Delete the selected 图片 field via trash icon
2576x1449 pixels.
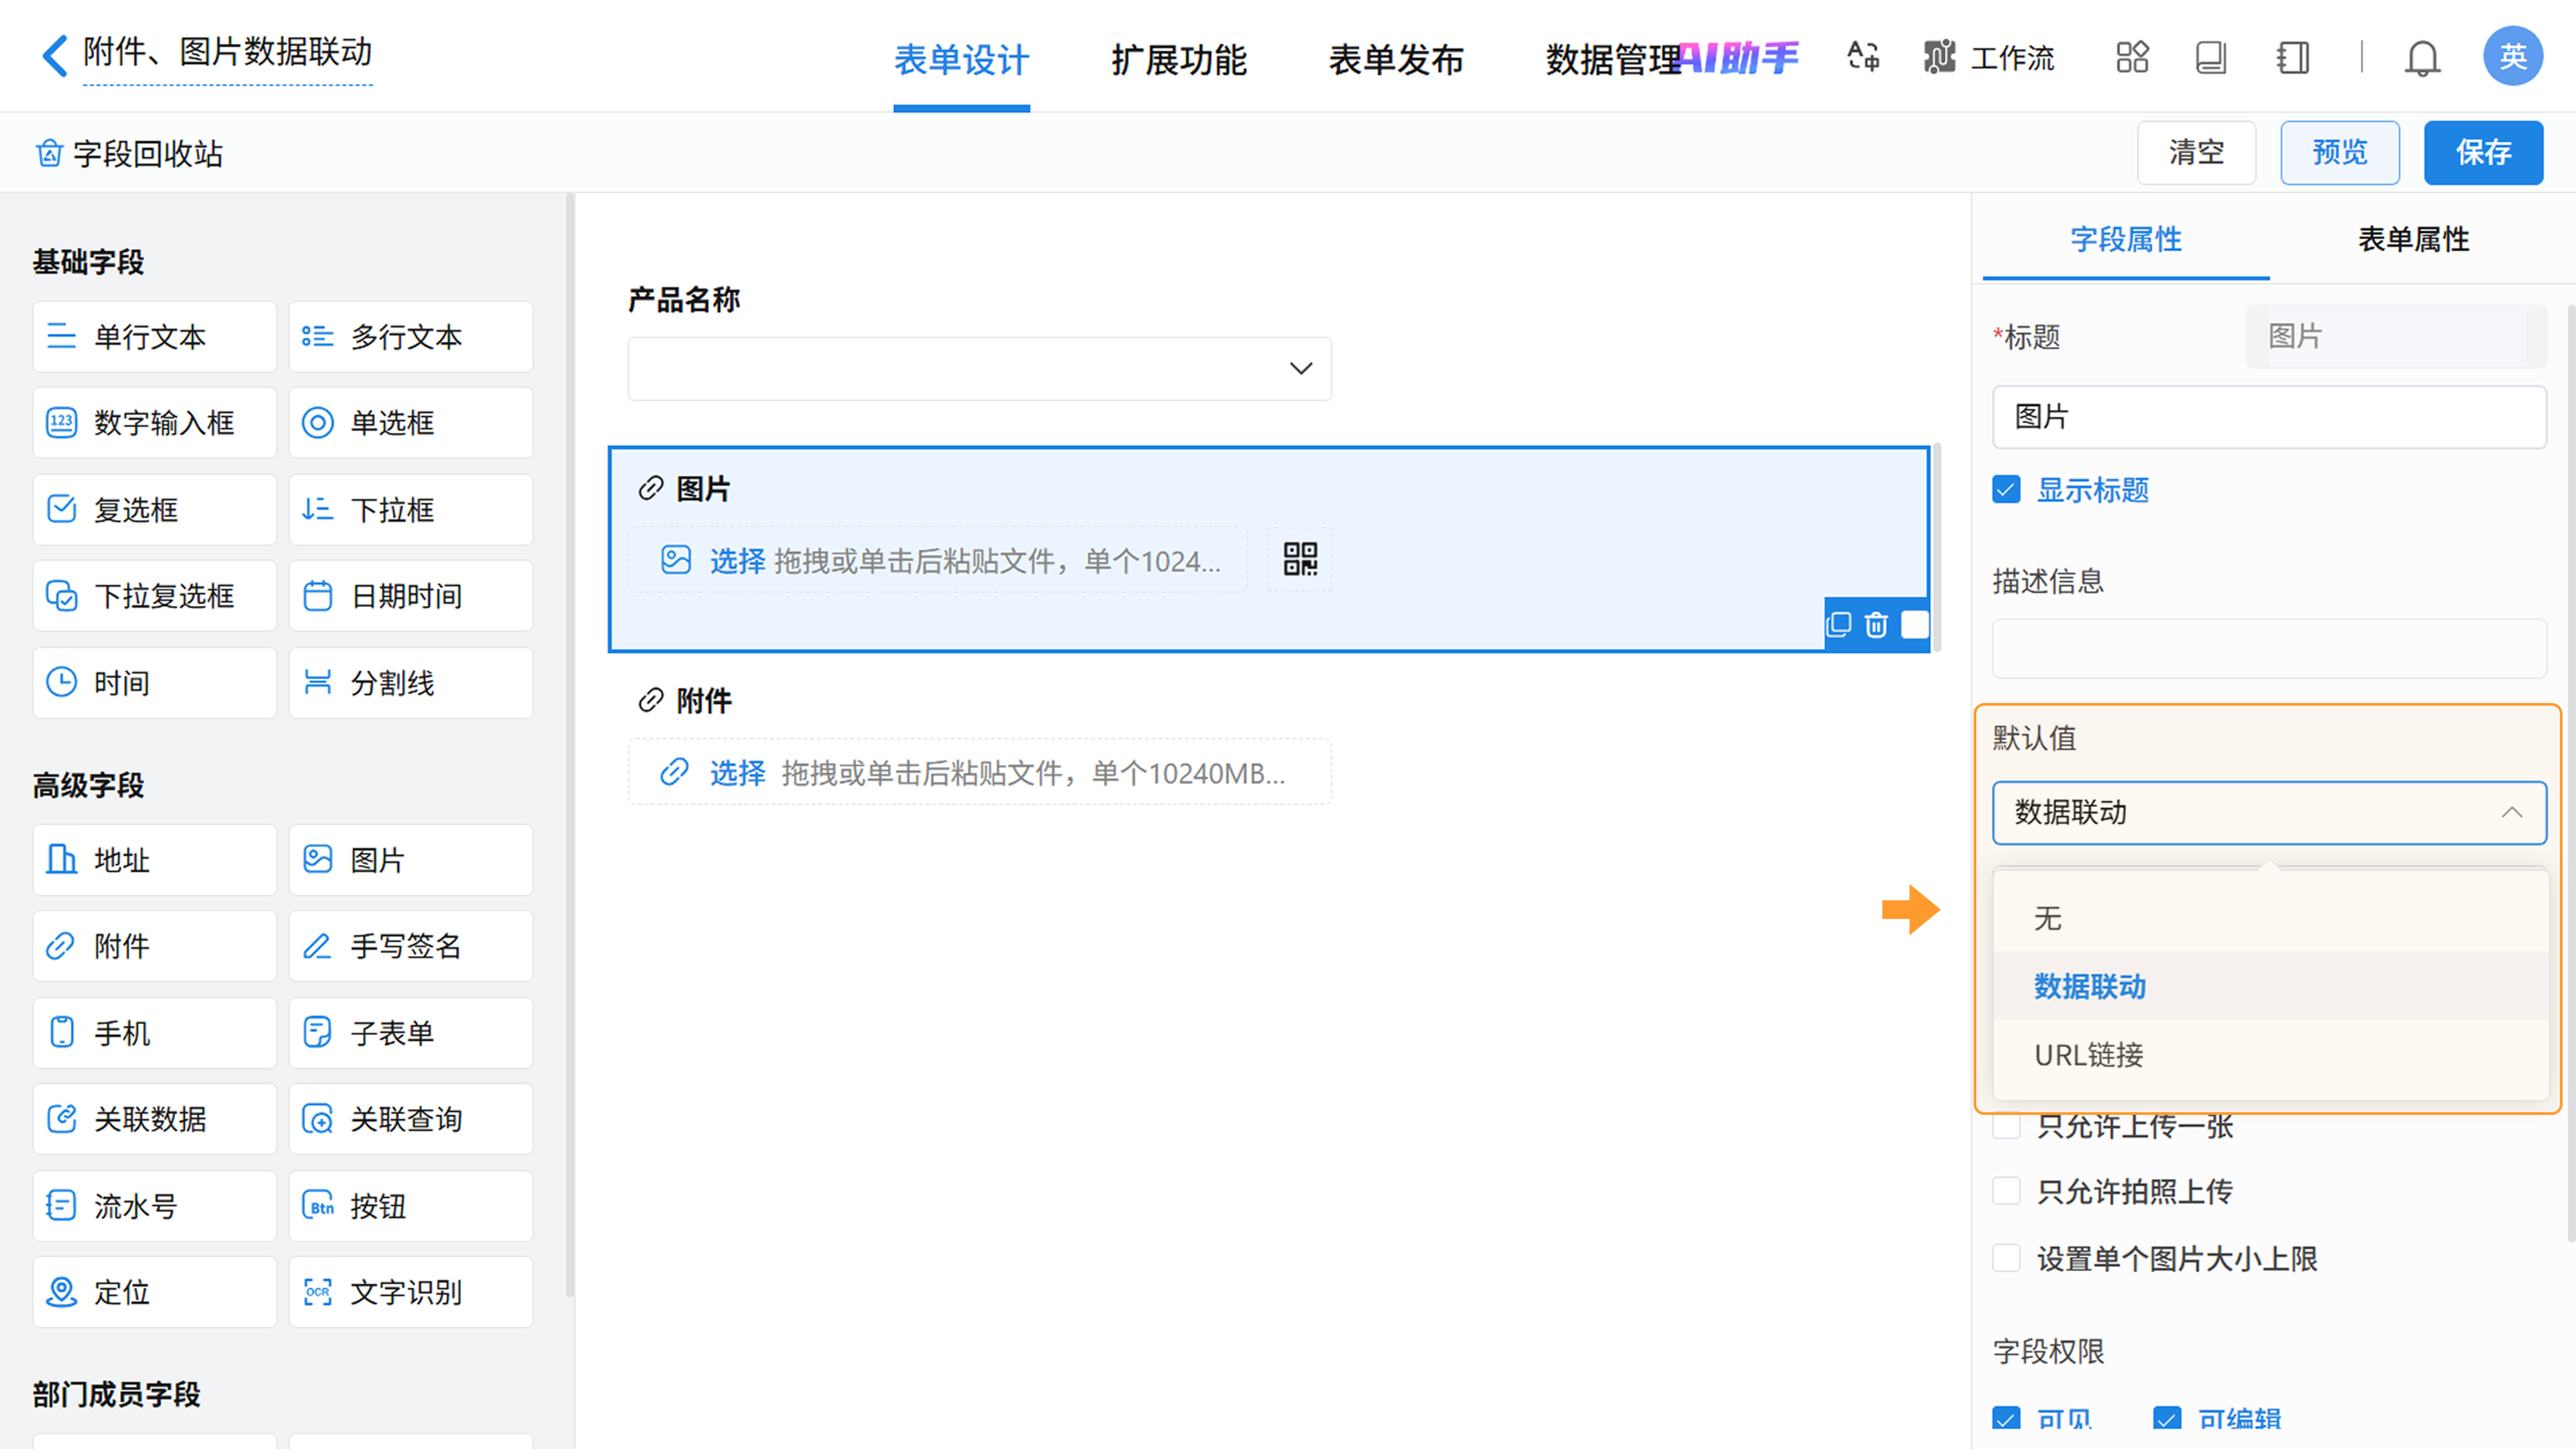click(x=1876, y=625)
